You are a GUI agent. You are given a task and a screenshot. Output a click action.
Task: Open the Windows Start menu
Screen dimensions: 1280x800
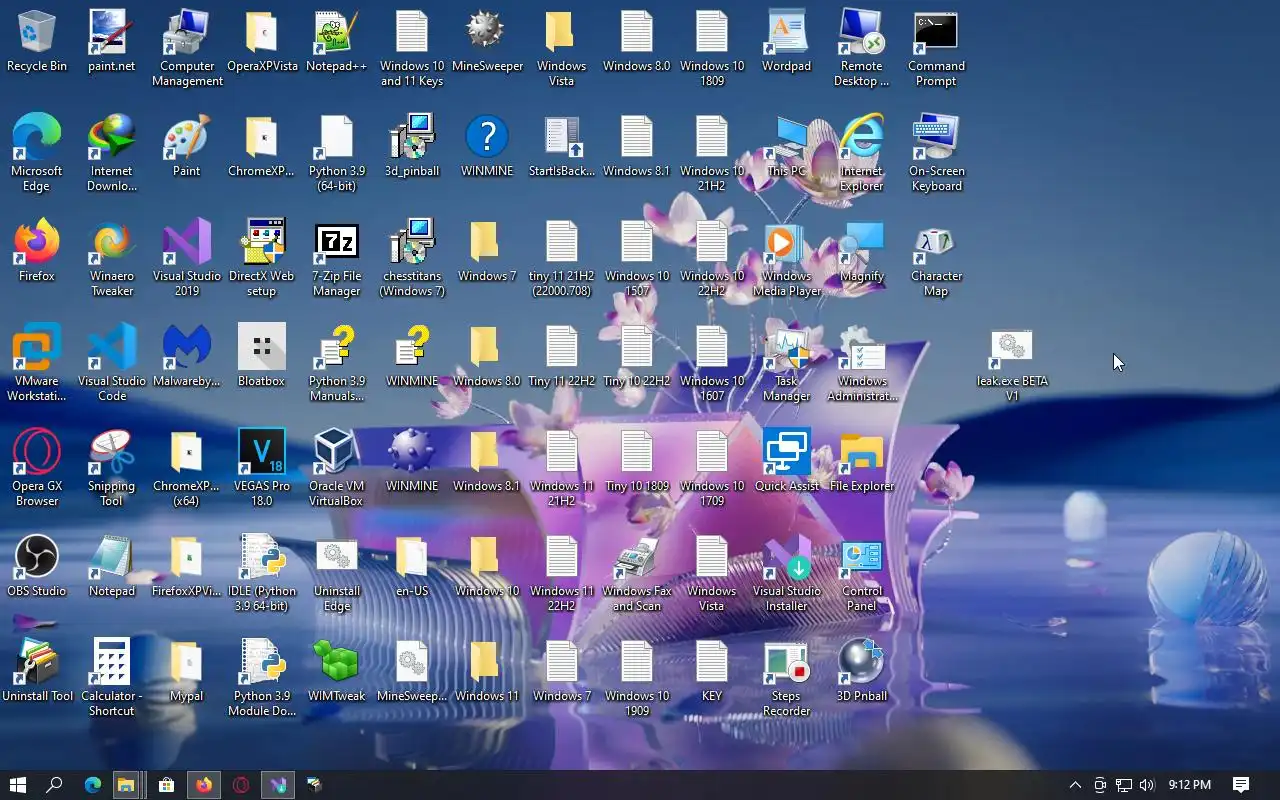17,785
